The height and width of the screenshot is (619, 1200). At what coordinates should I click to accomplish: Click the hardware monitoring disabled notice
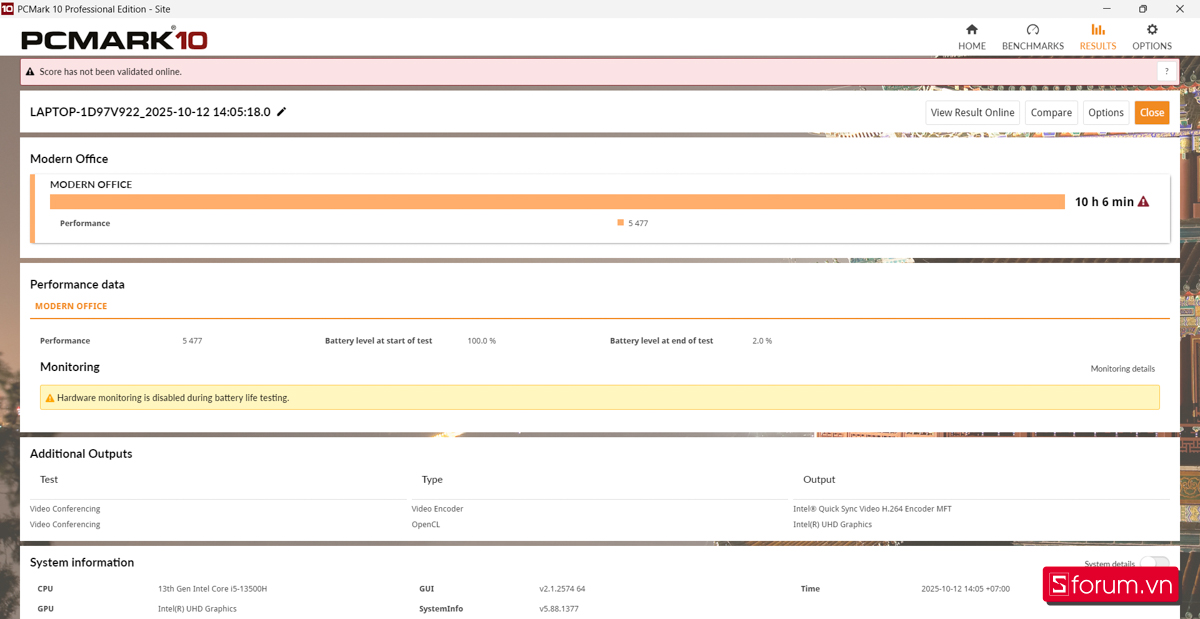click(600, 398)
